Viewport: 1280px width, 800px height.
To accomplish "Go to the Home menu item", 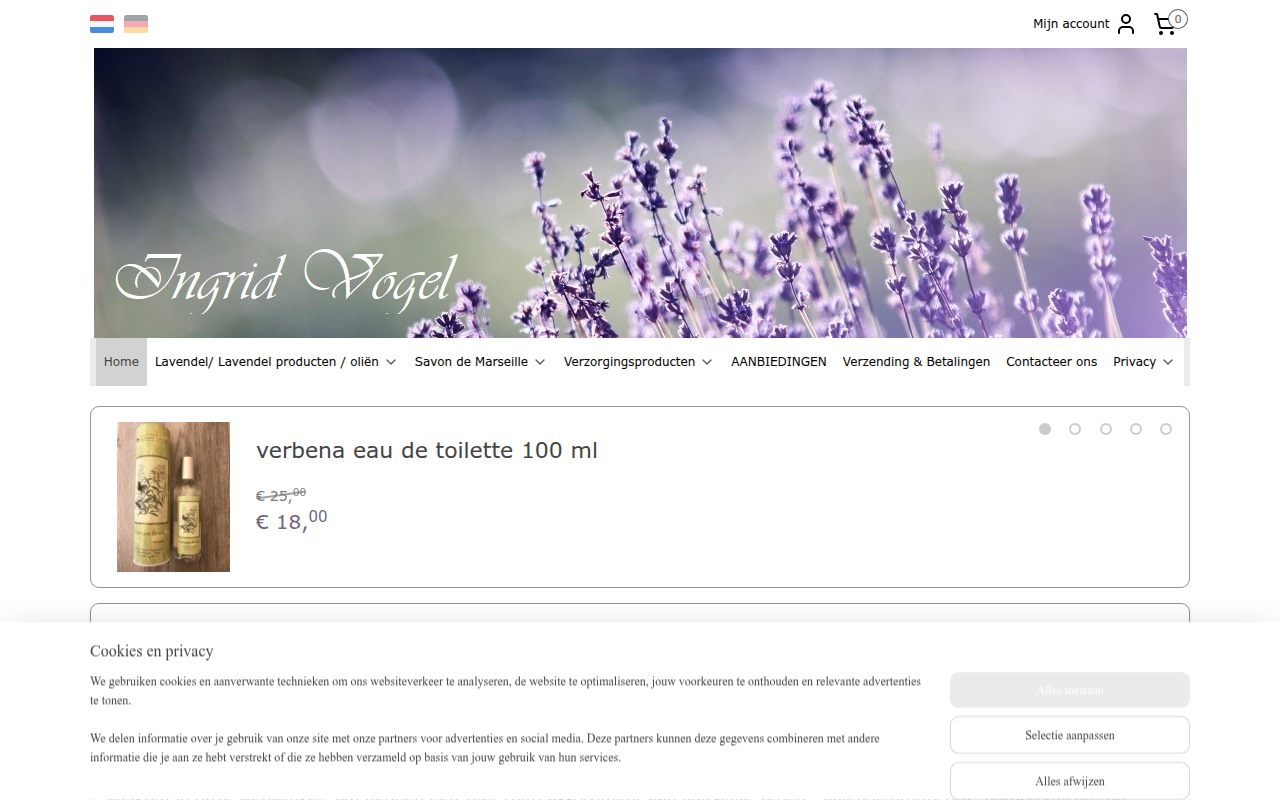I will 121,362.
